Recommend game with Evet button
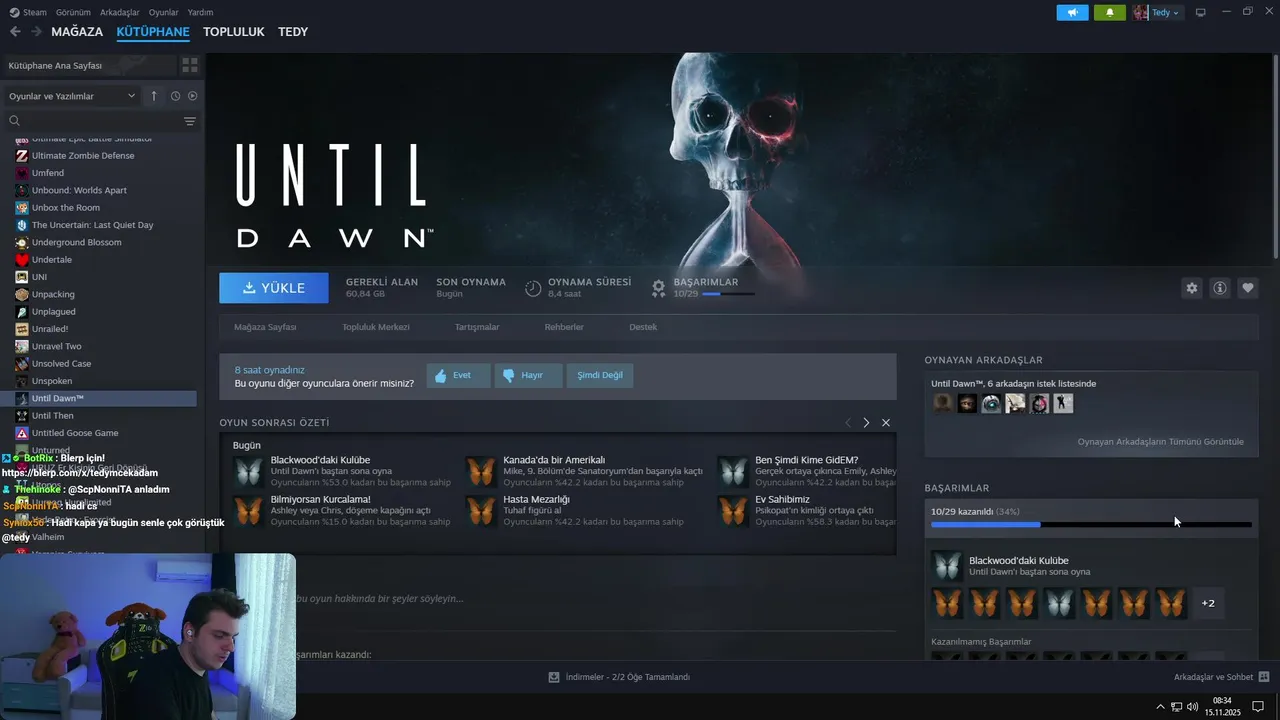Screen dimensions: 1280x720 (x=459, y=375)
